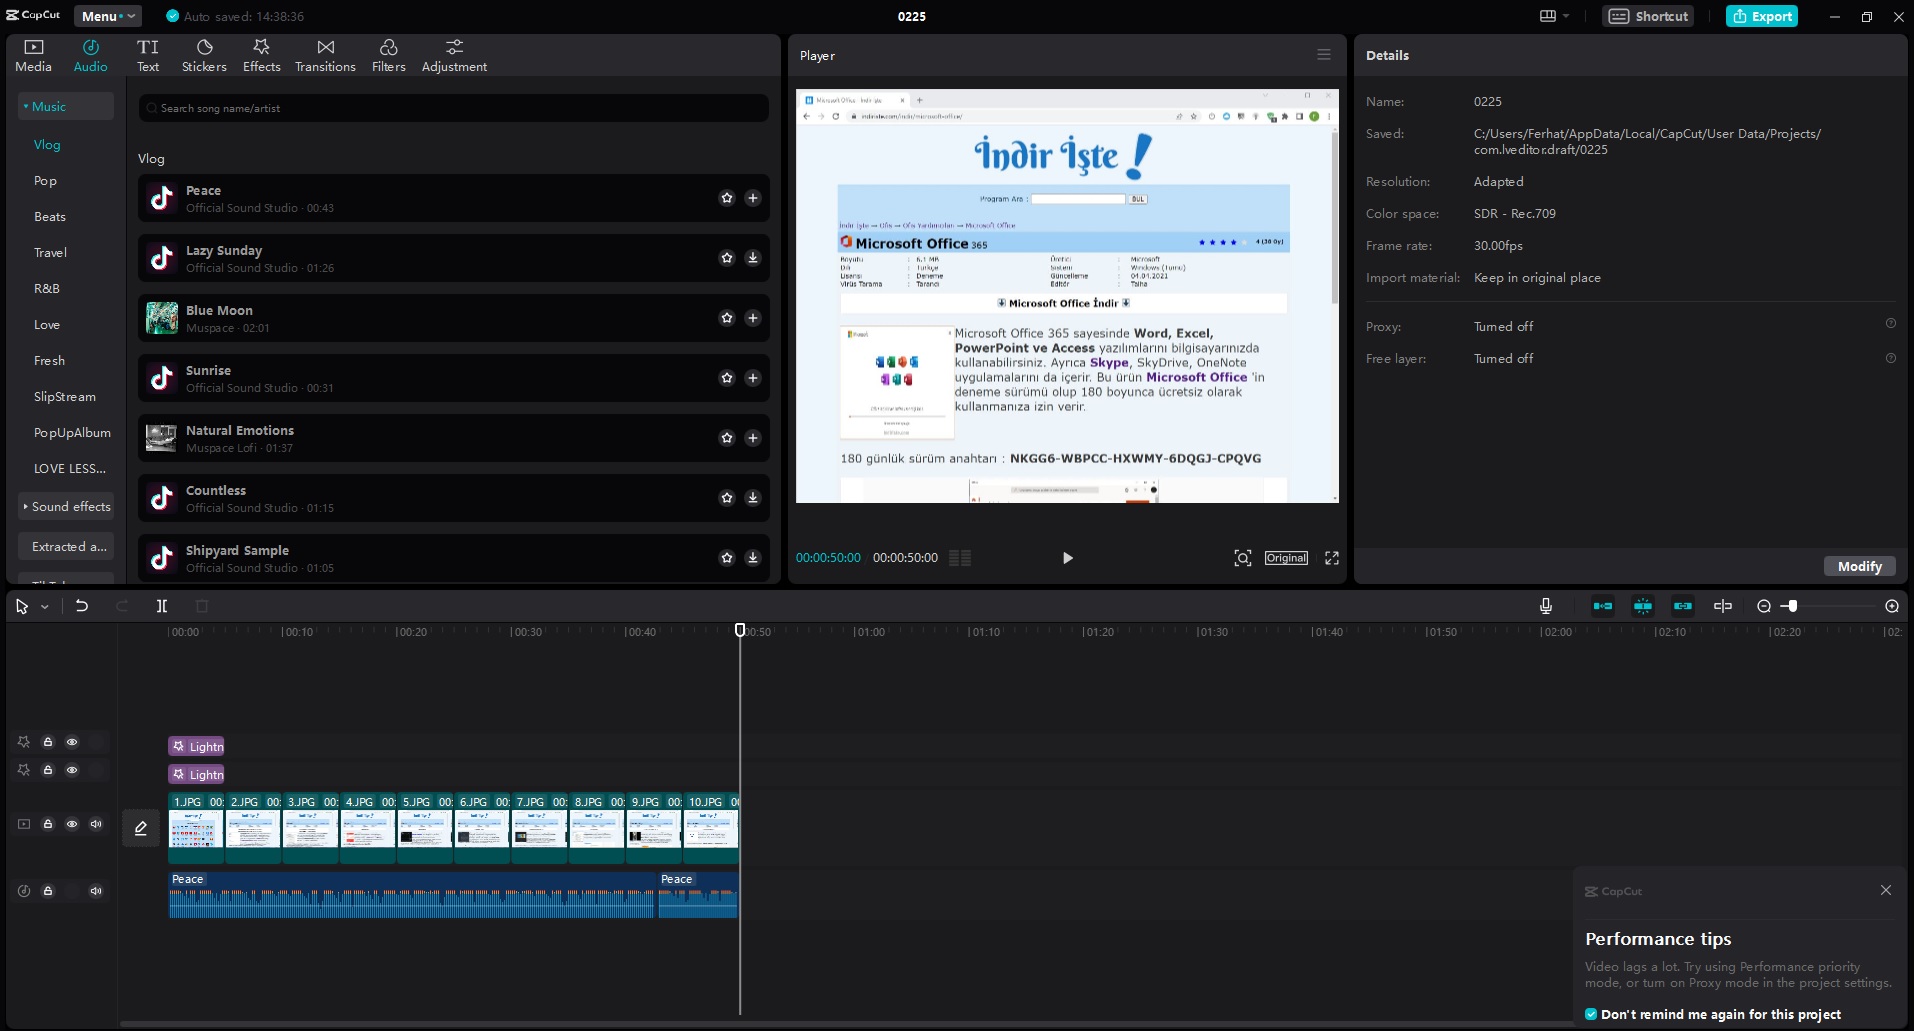This screenshot has width=1914, height=1031.
Task: Choose the Select cursor tool
Action: (22, 606)
